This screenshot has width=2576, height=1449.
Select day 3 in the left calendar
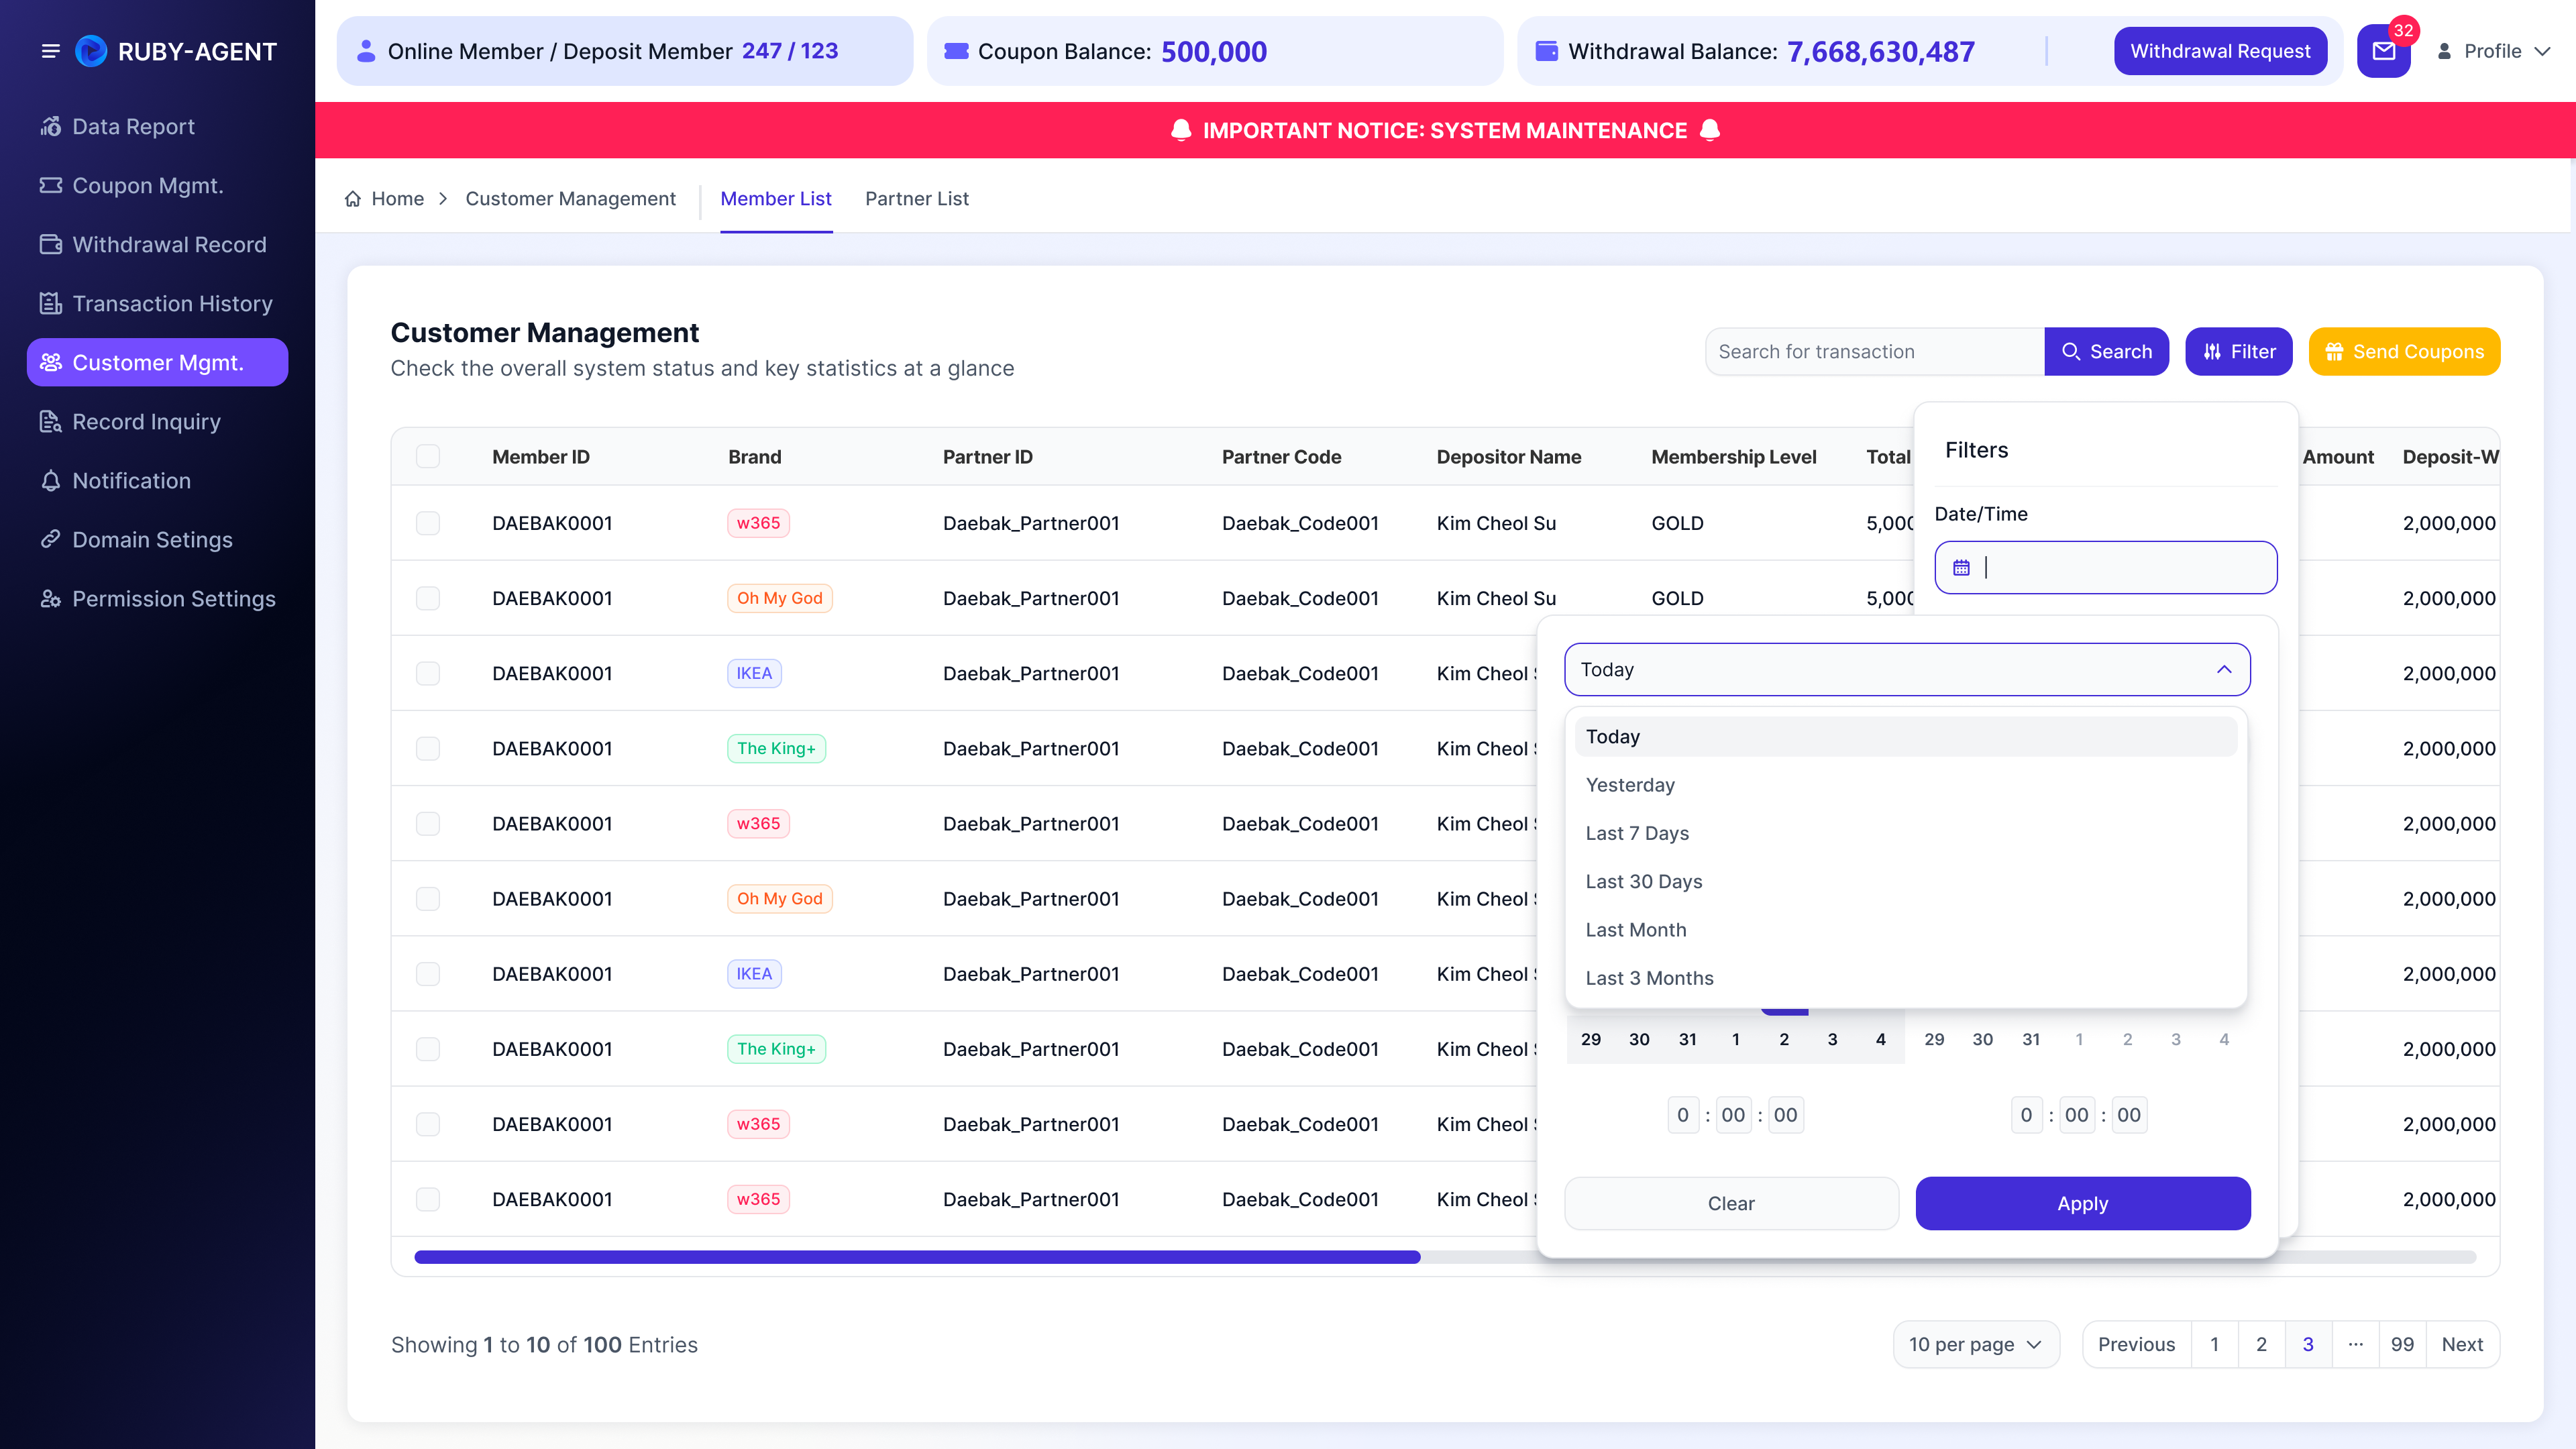click(x=1832, y=1039)
